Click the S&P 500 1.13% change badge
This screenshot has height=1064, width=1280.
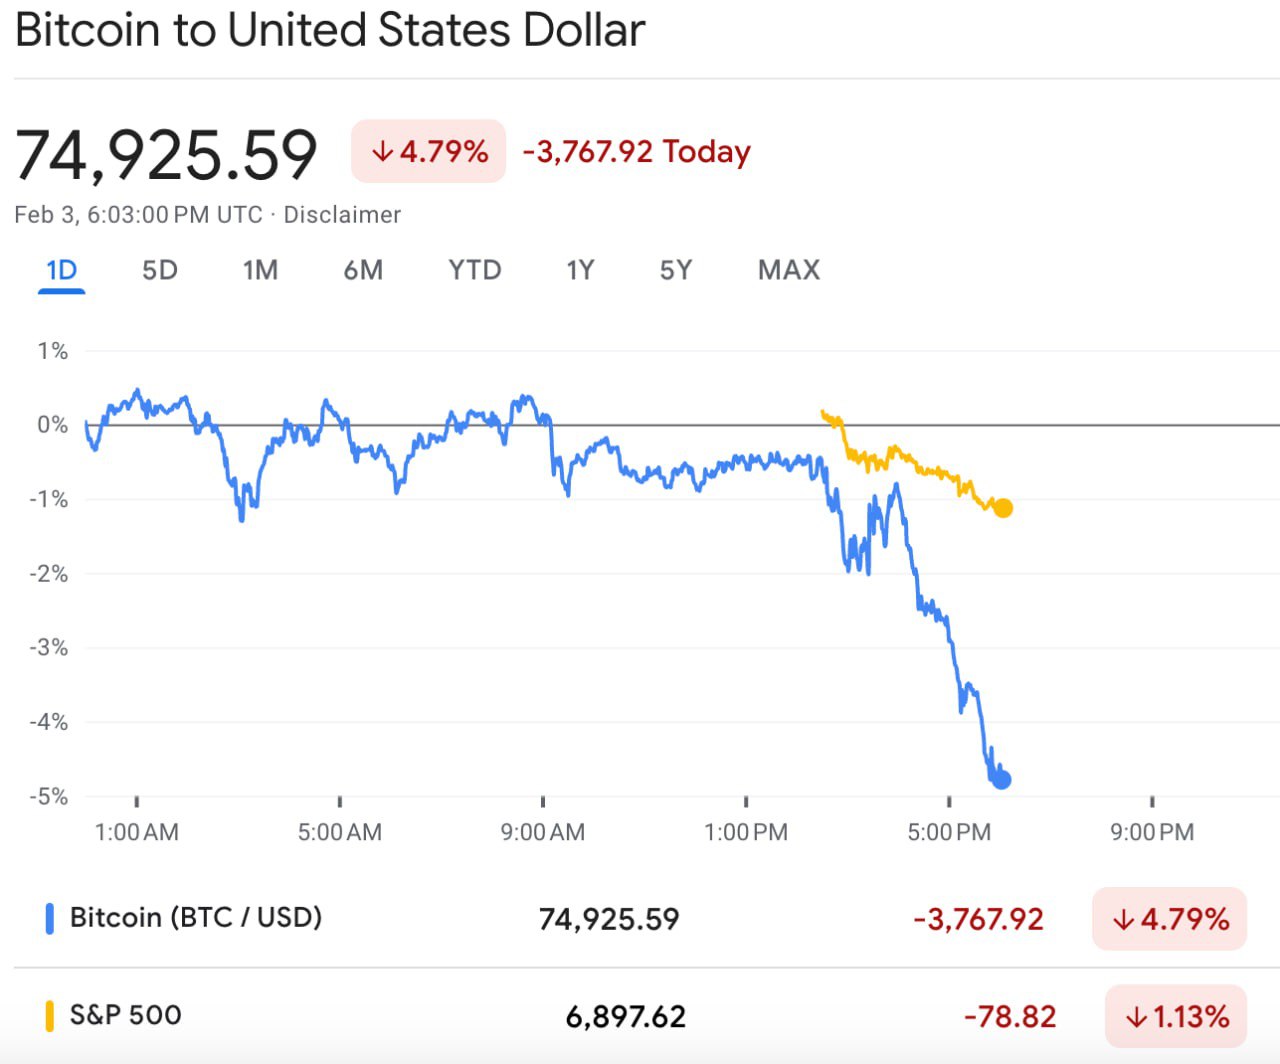pyautogui.click(x=1176, y=1017)
